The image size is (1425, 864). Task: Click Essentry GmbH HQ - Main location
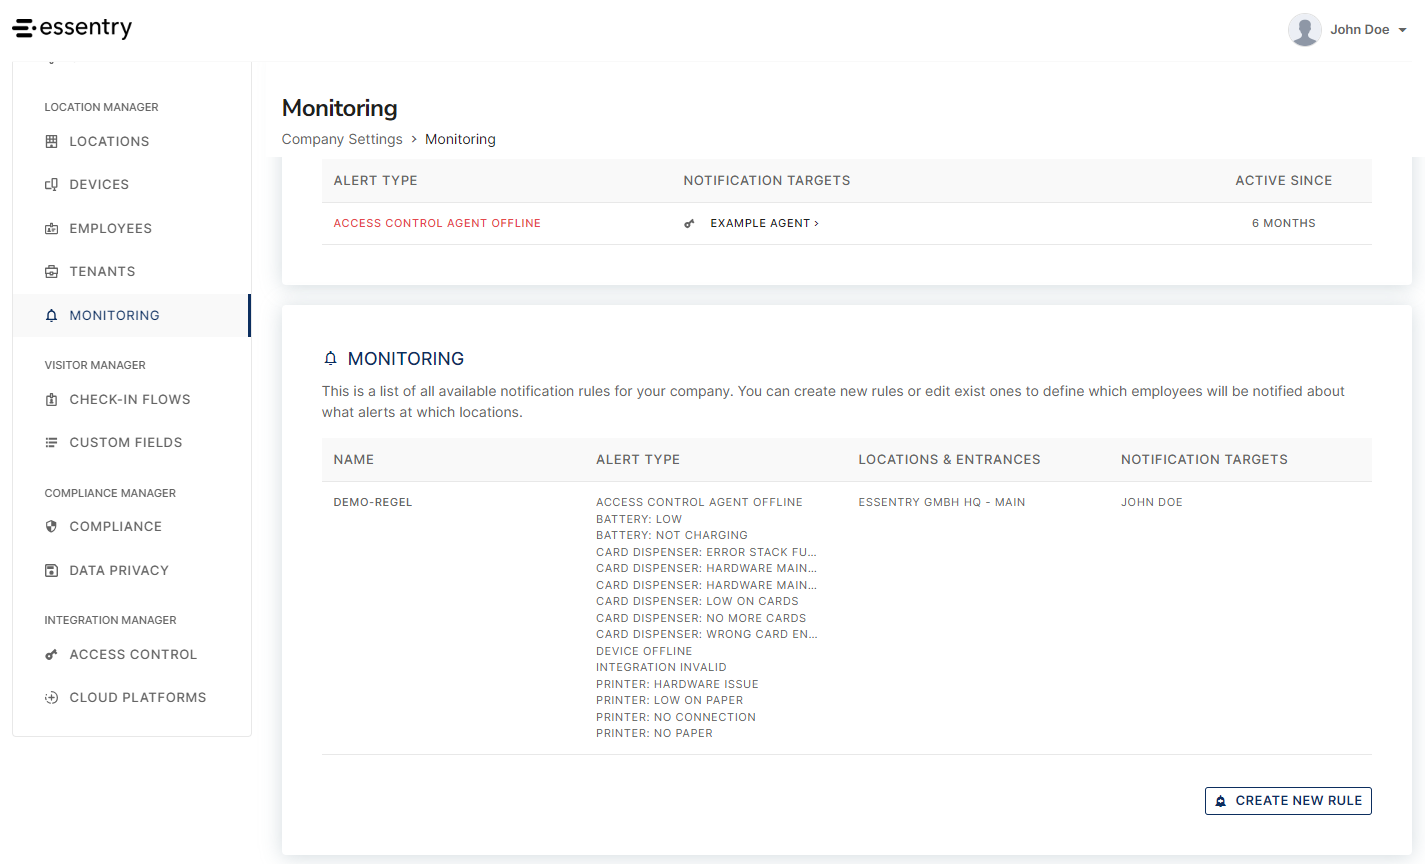(x=942, y=502)
